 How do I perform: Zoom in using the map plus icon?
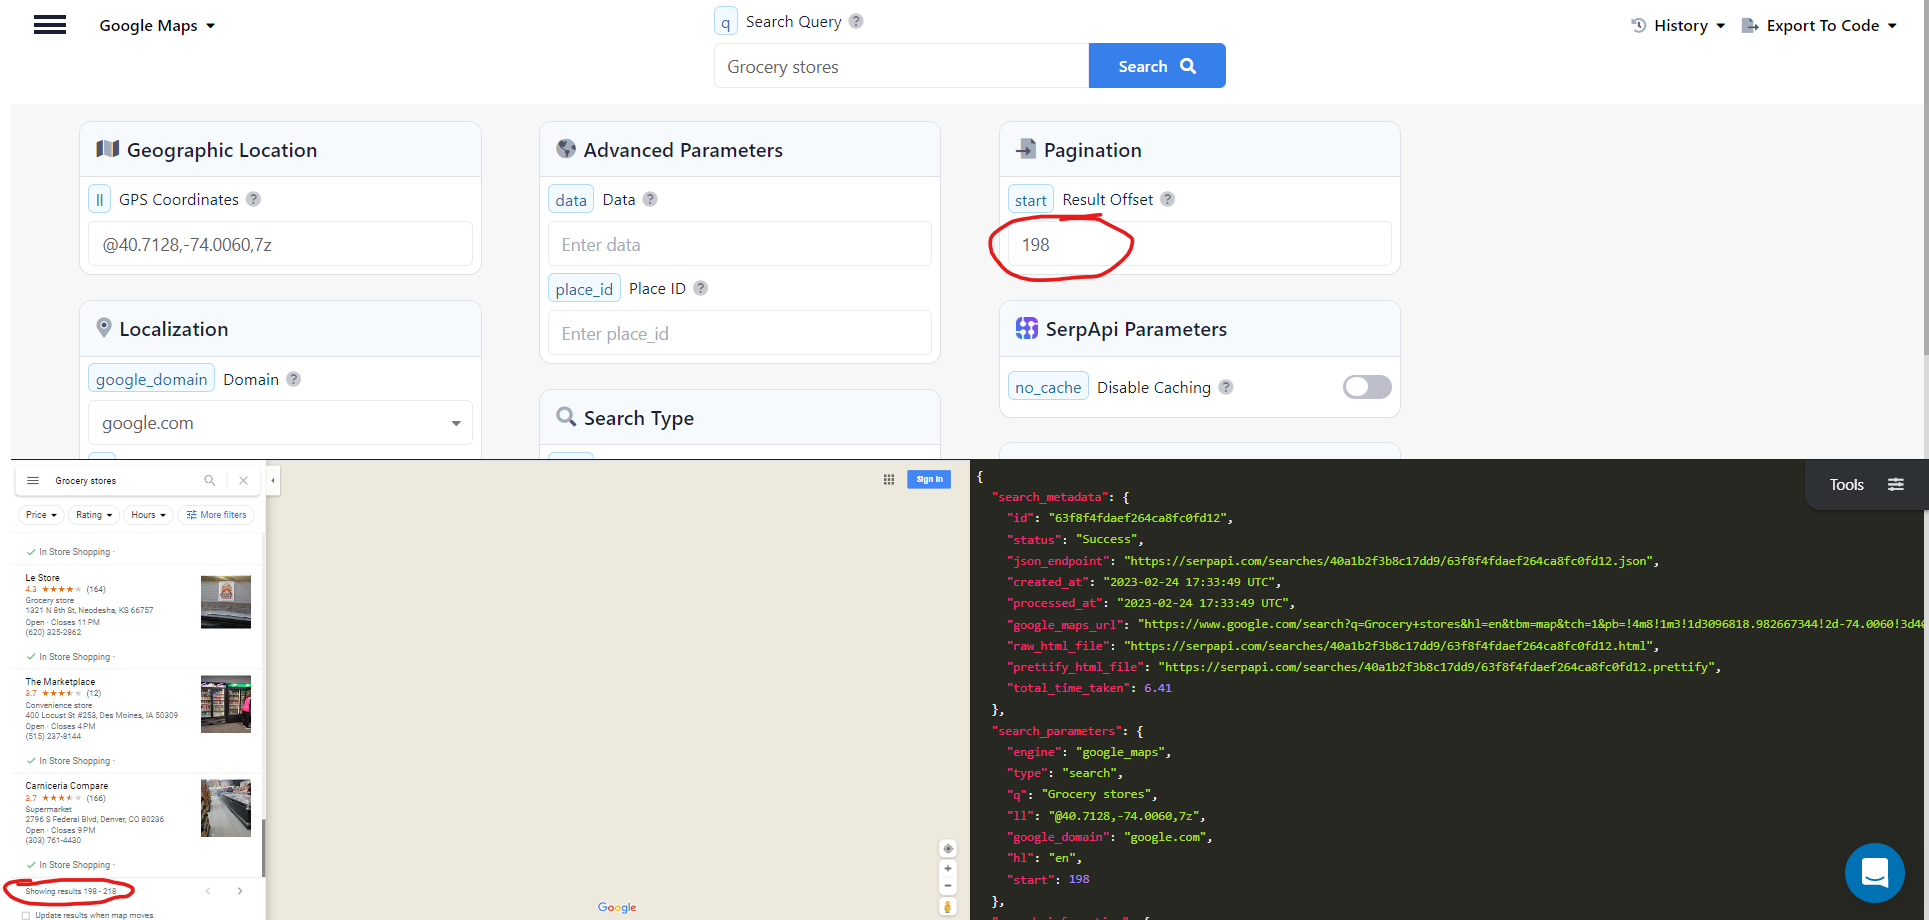pos(947,868)
